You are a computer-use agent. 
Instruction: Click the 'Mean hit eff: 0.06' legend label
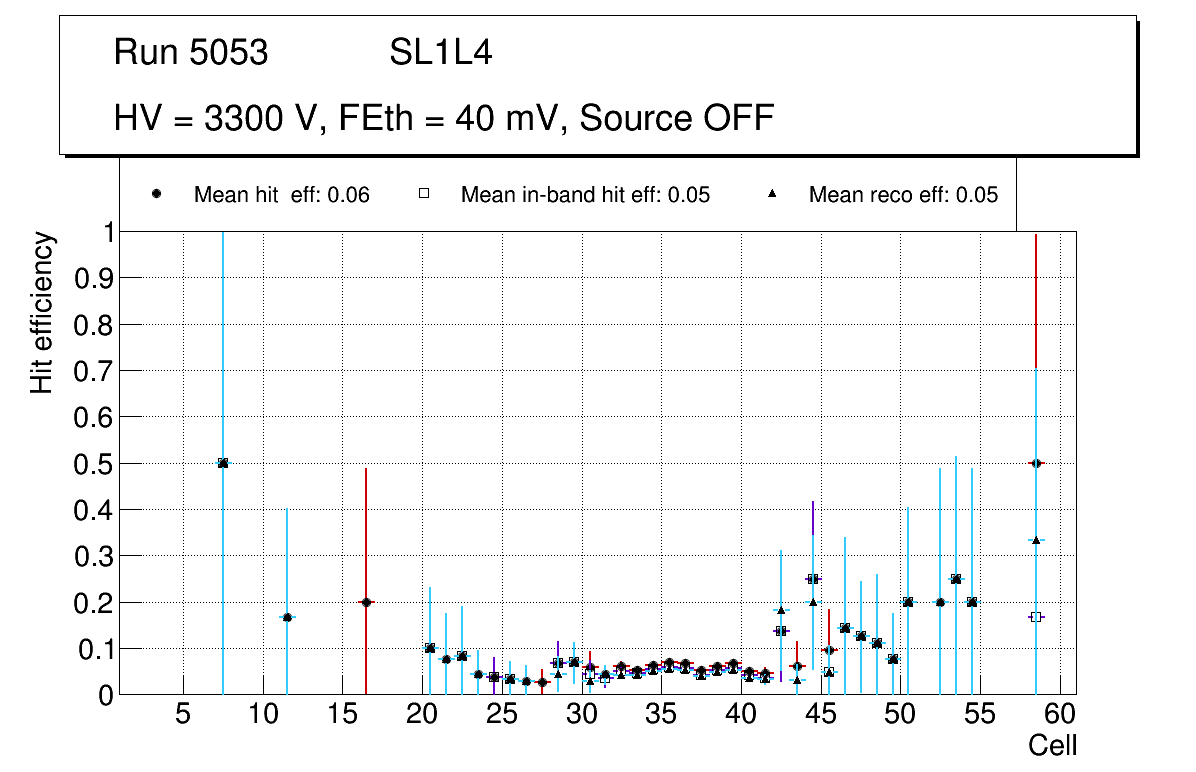click(x=281, y=195)
